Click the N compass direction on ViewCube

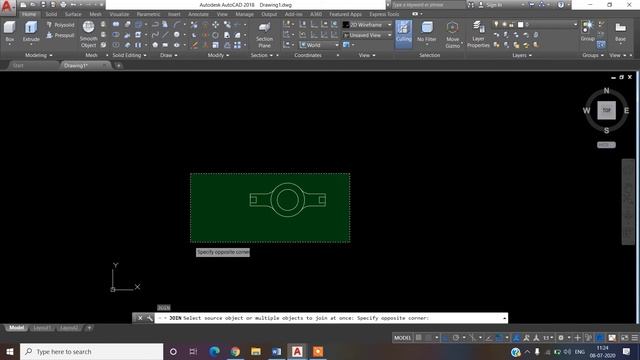point(606,91)
